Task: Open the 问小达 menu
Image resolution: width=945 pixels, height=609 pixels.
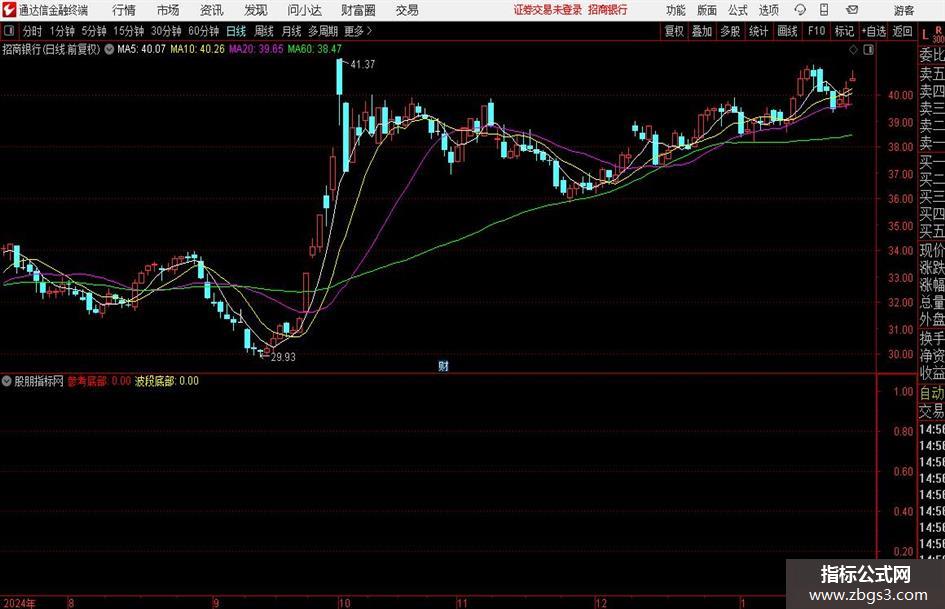Action: (304, 10)
